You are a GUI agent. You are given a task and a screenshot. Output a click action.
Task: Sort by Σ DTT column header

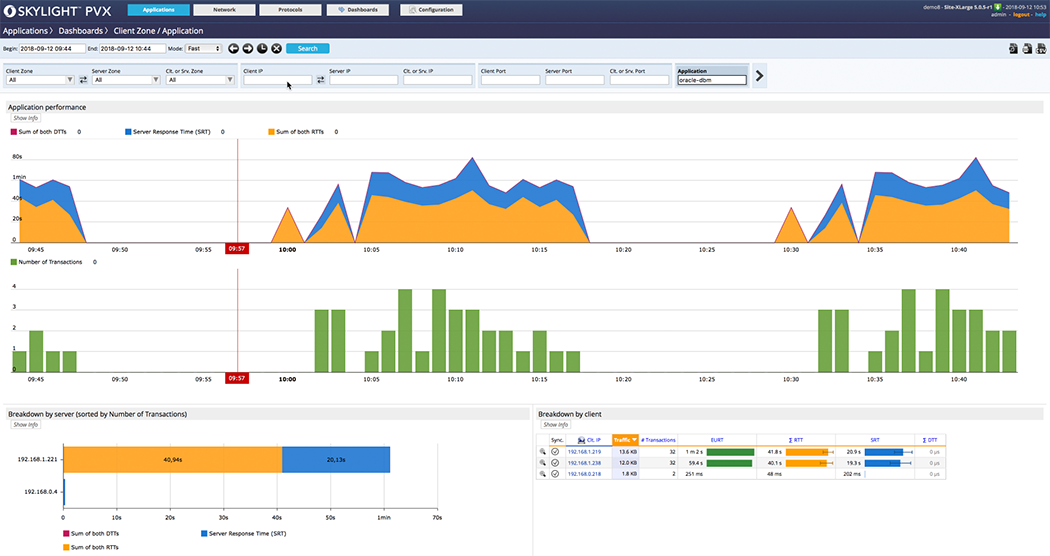(929, 440)
